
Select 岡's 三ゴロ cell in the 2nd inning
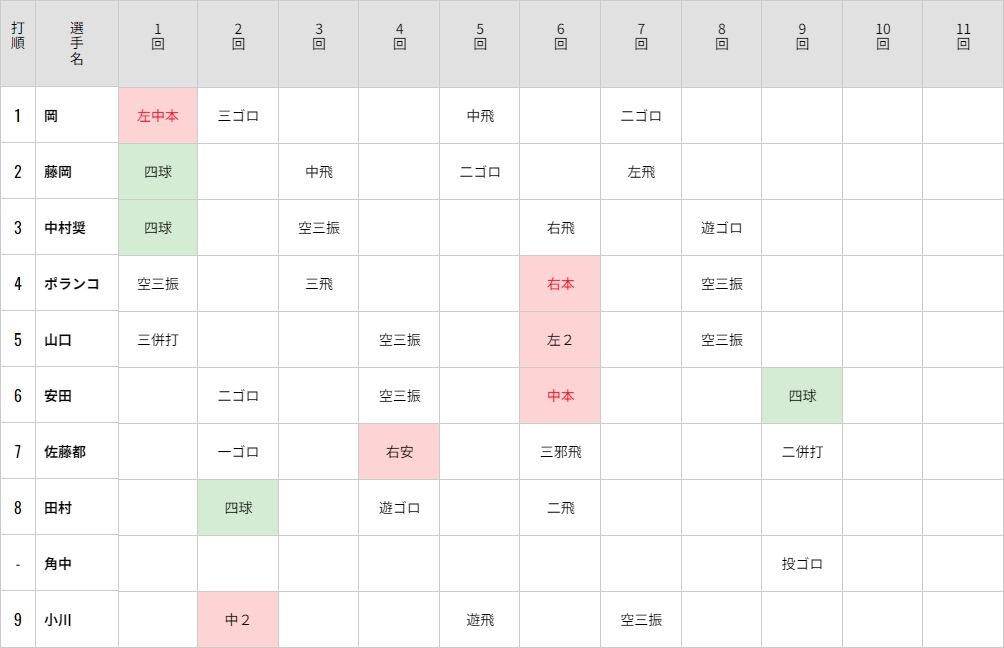coord(238,116)
